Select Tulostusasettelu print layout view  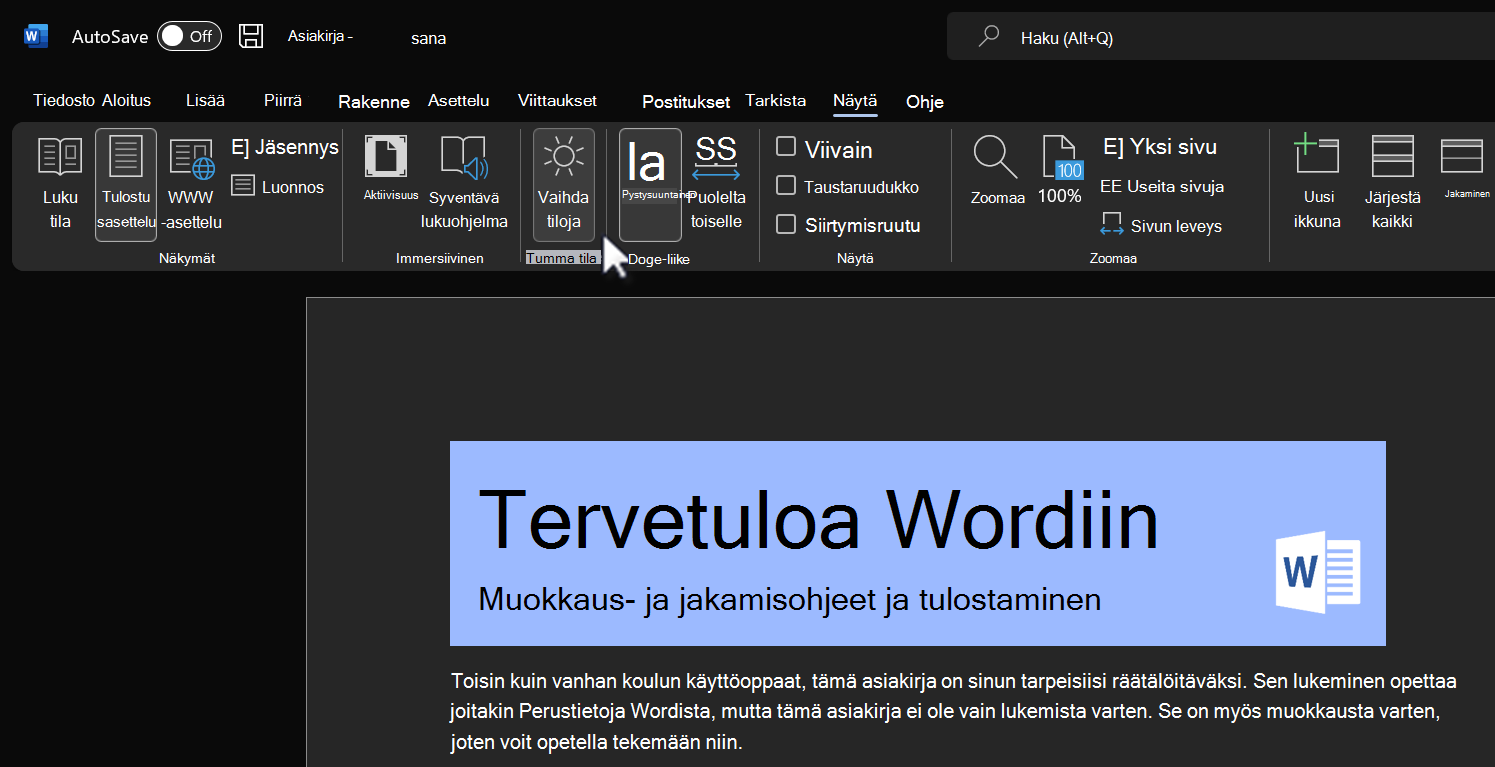[x=126, y=185]
